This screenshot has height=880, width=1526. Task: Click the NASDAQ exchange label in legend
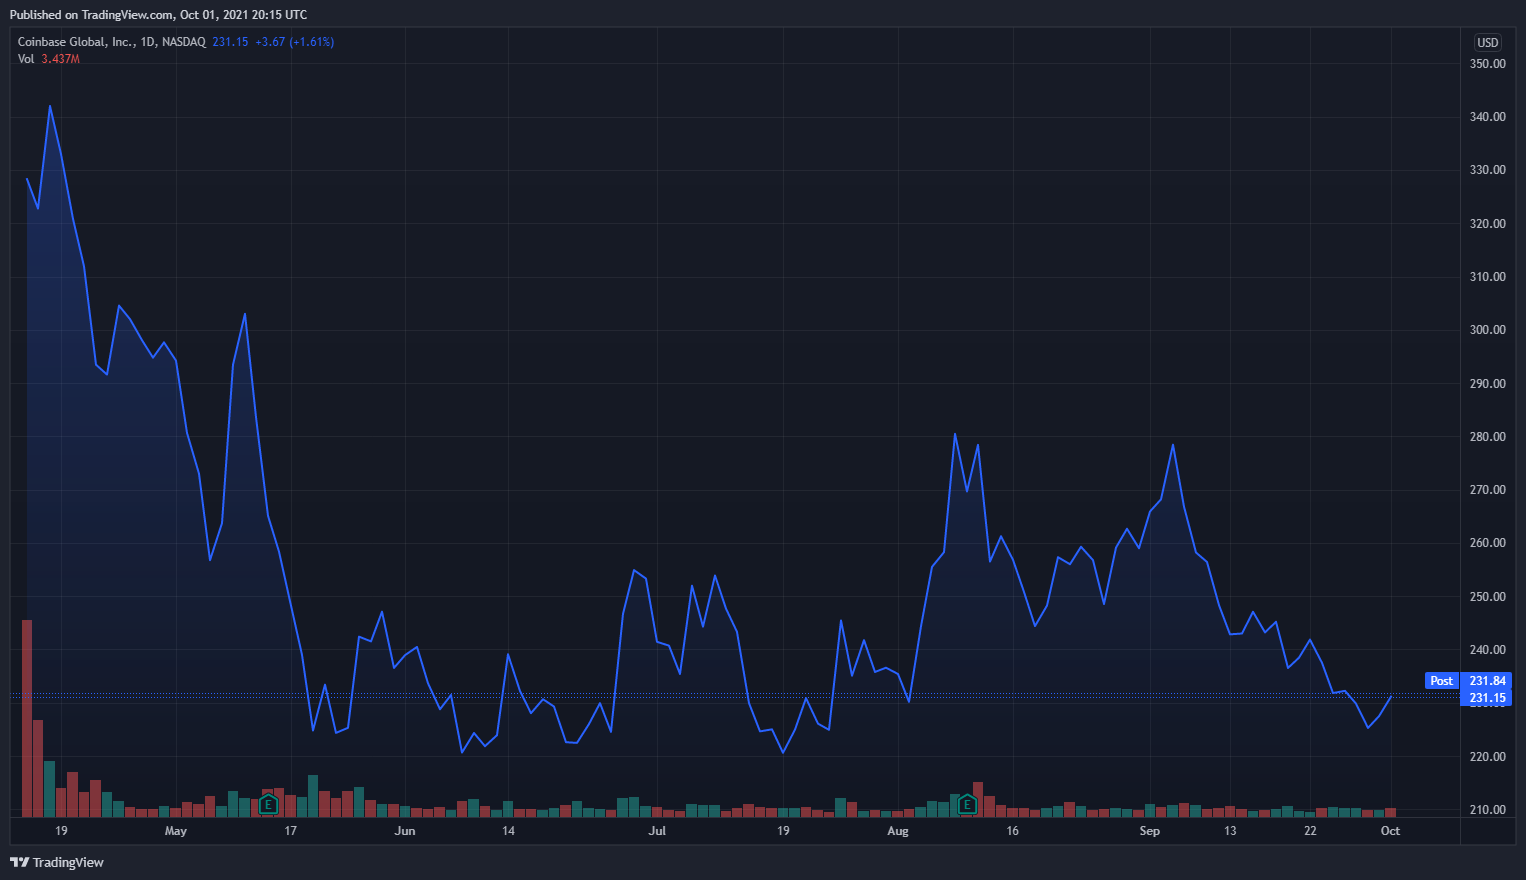click(184, 42)
